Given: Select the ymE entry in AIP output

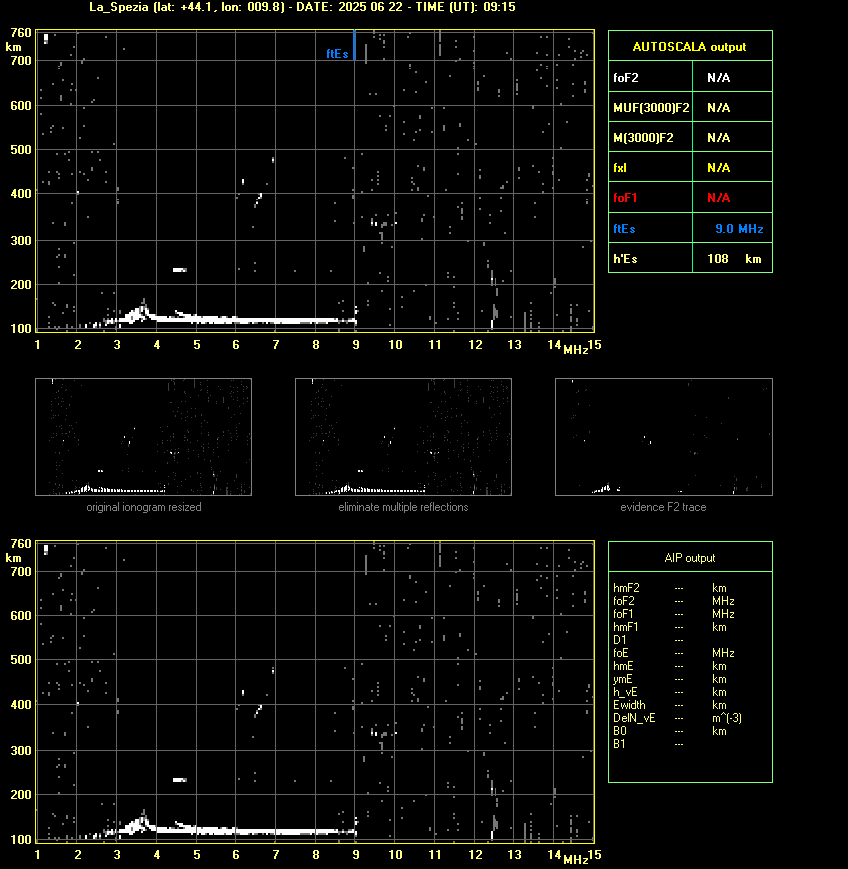Looking at the screenshot, I should click(670, 679).
